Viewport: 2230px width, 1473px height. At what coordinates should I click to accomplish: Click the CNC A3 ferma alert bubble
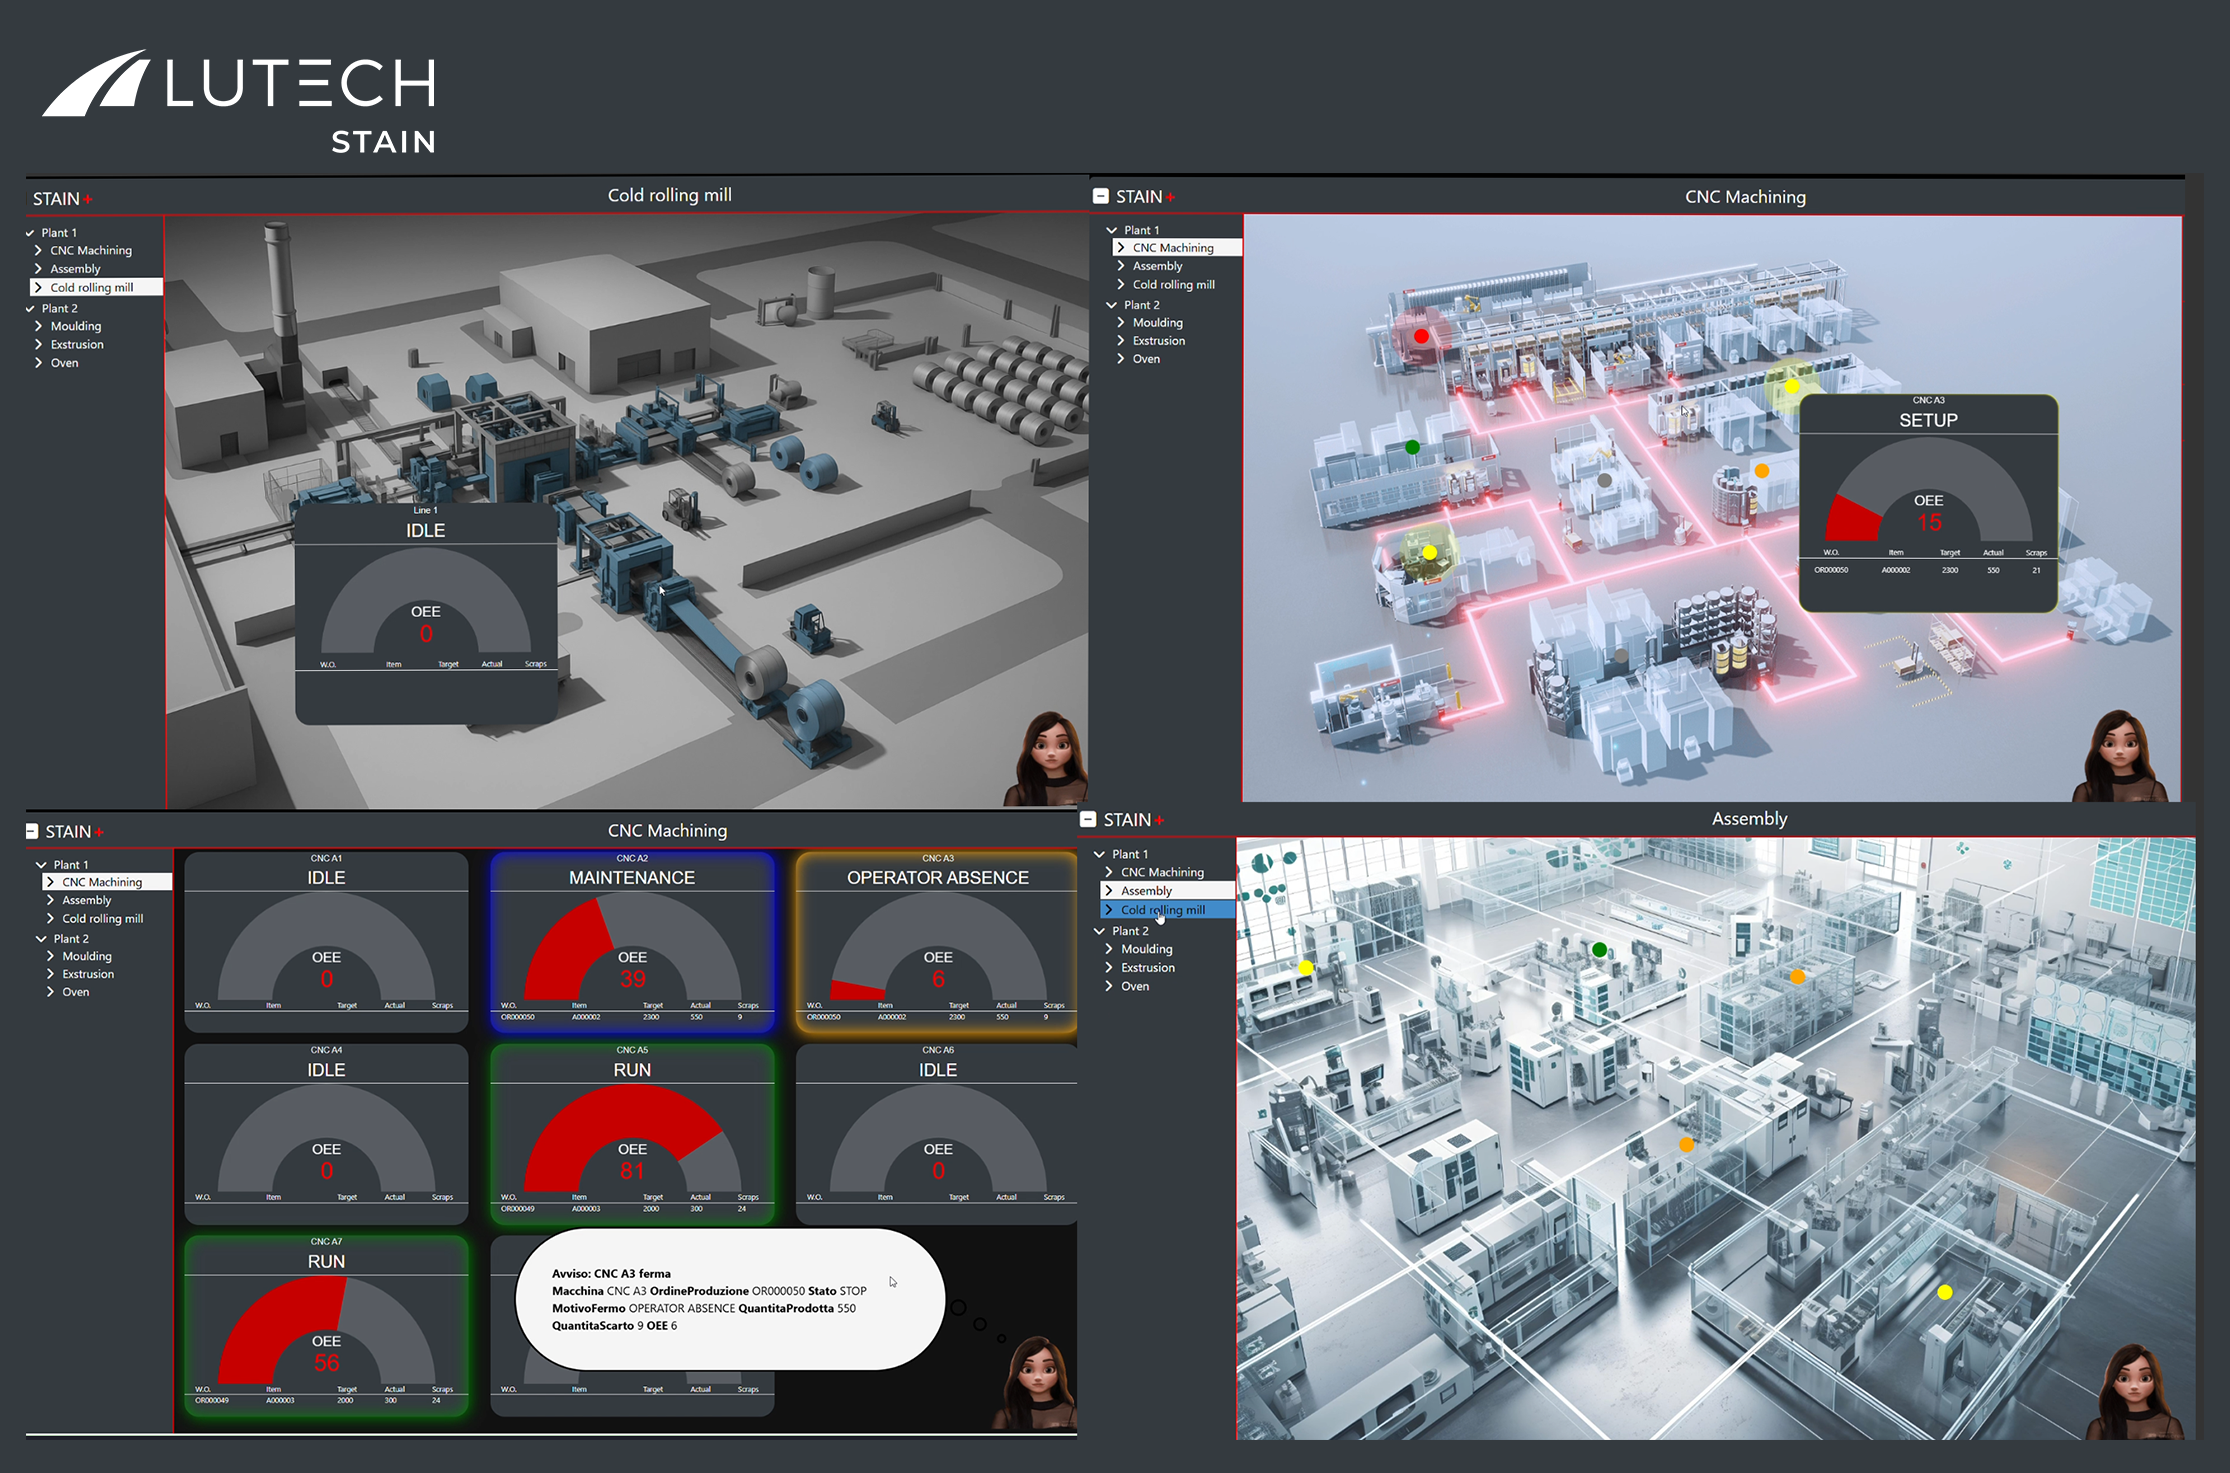(729, 1299)
